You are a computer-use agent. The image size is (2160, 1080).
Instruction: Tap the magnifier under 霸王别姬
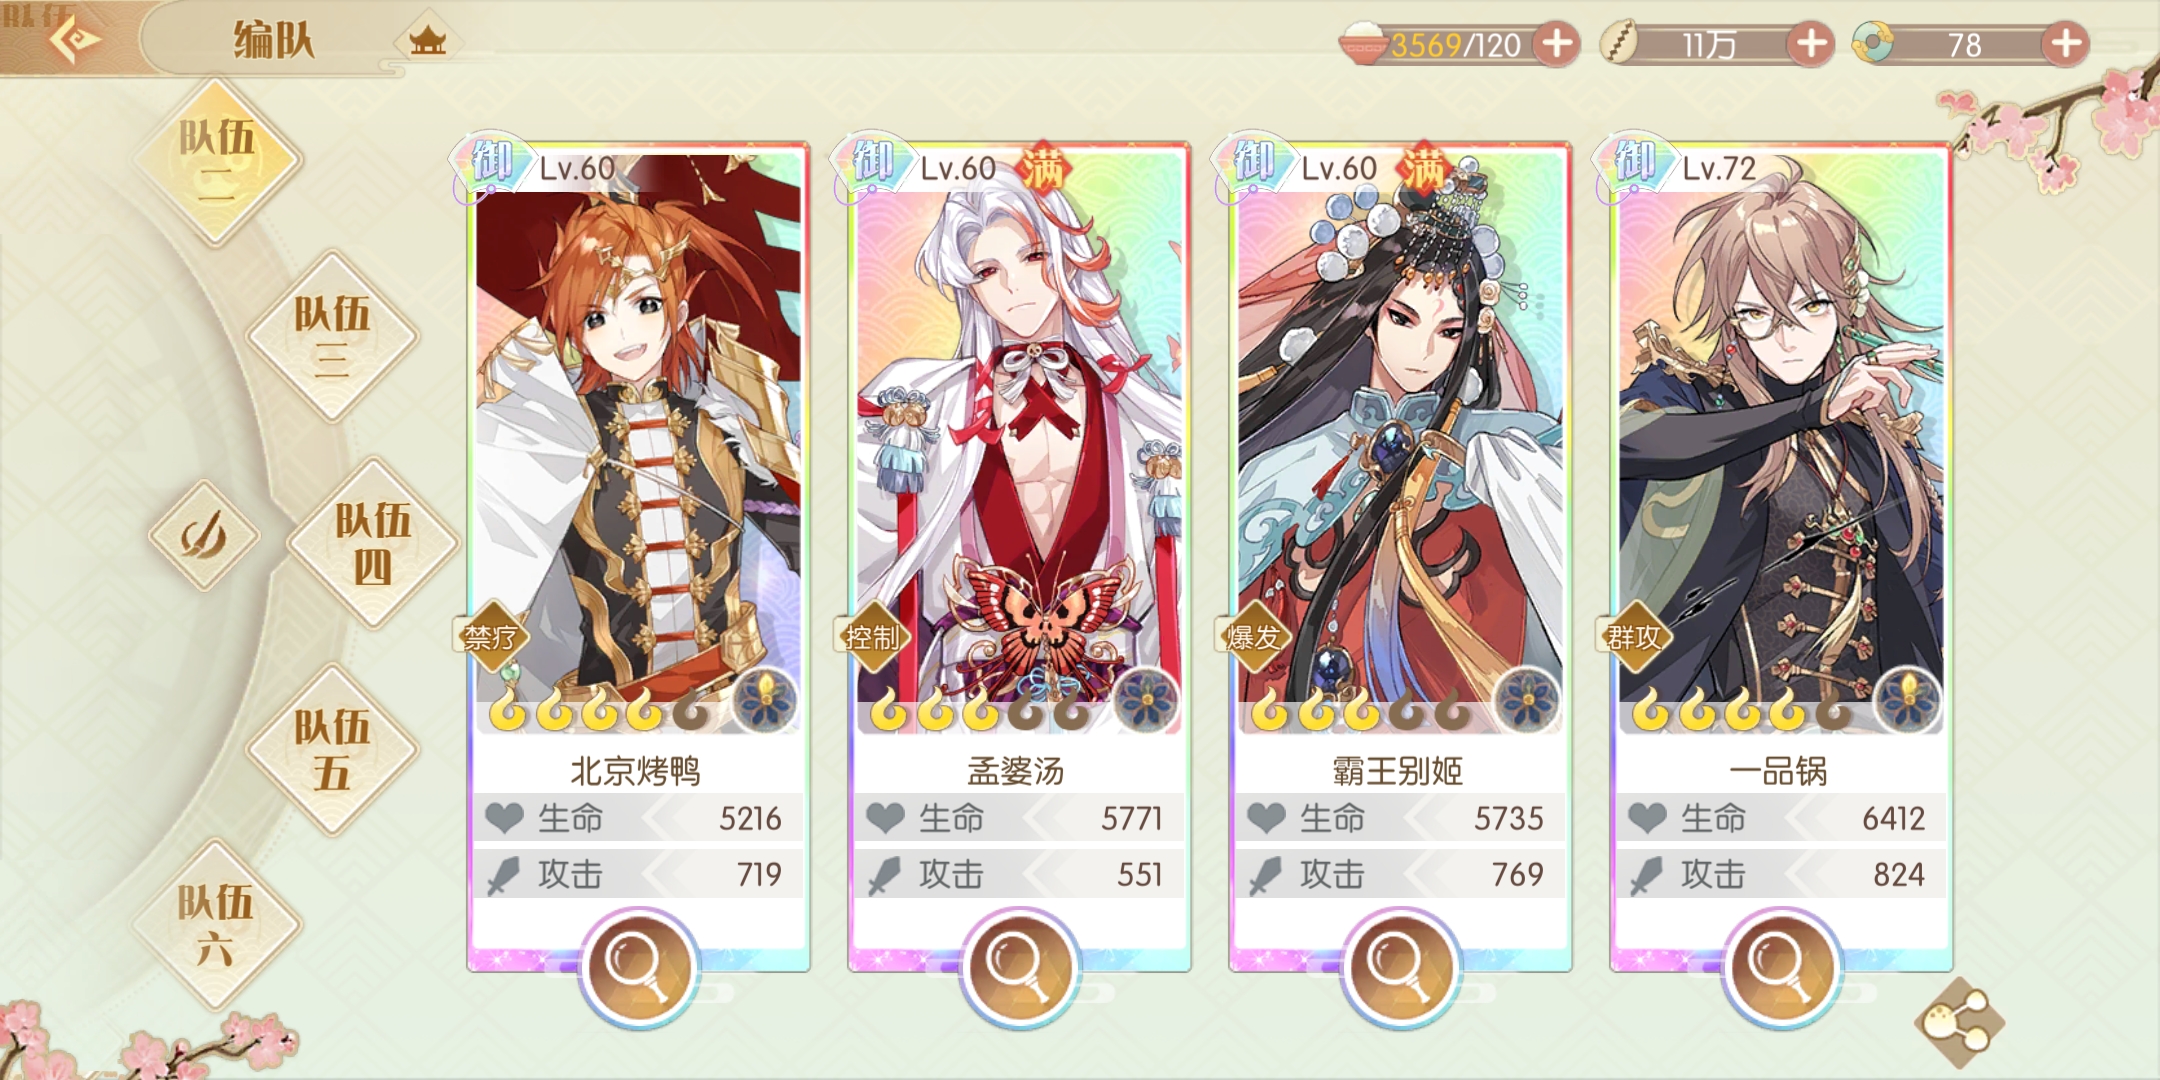click(x=1400, y=965)
